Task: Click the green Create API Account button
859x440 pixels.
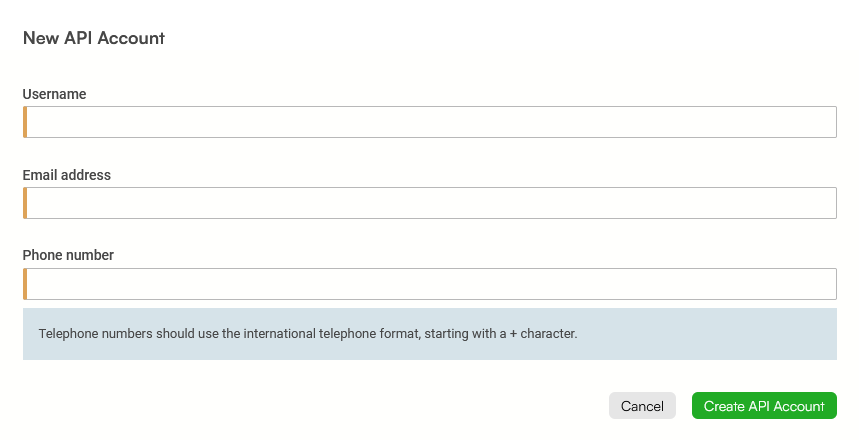Action: pyautogui.click(x=764, y=406)
